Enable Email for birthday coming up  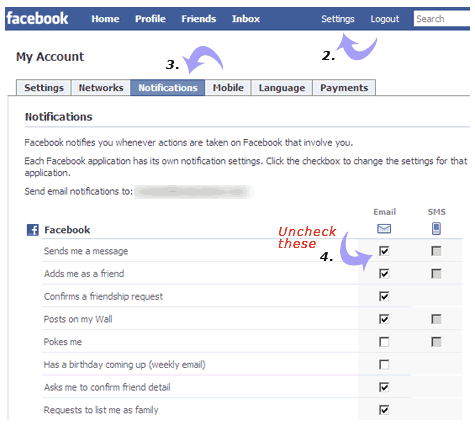click(384, 364)
